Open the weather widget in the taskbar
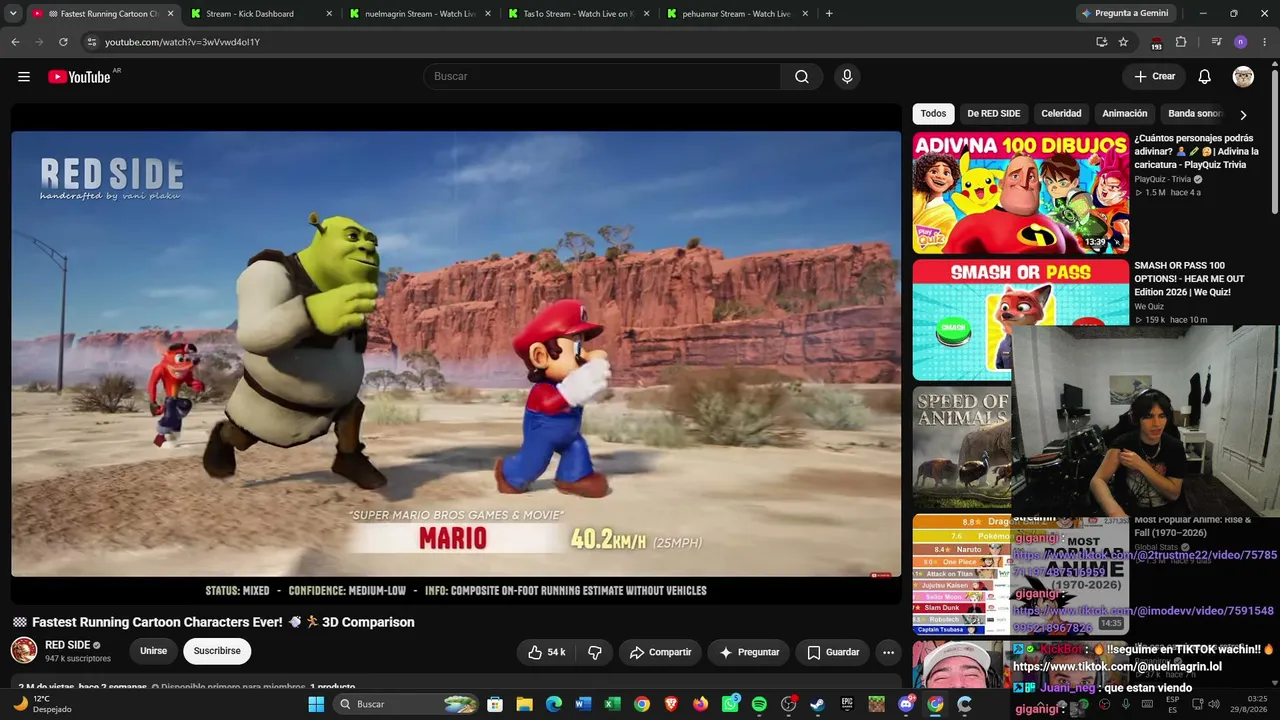 tap(42, 704)
